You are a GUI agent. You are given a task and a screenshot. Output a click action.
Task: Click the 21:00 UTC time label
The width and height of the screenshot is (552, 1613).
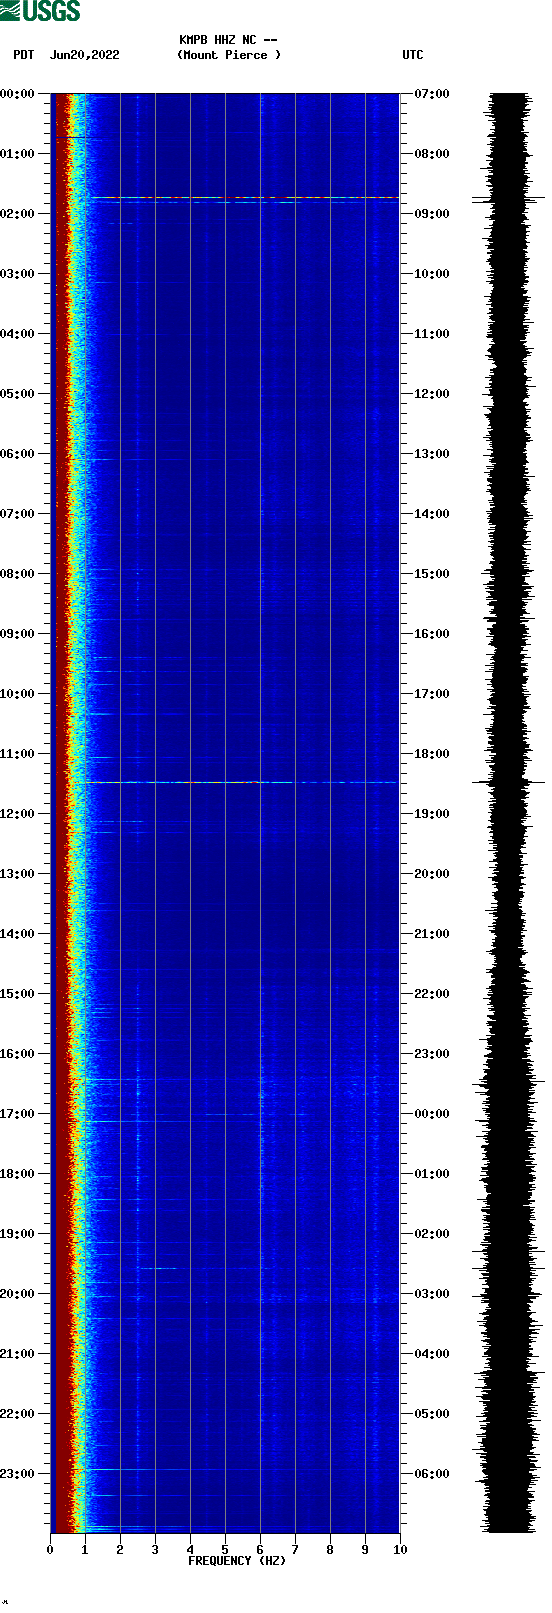point(432,934)
